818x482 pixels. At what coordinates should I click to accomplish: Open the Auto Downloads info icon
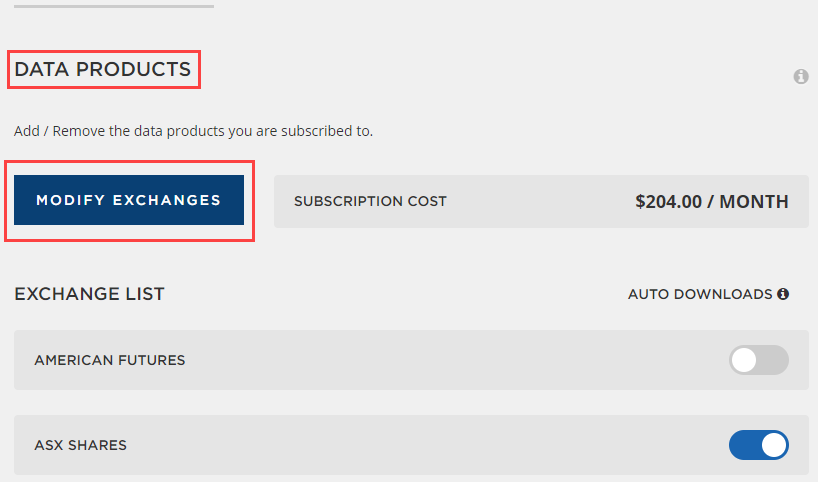pyautogui.click(x=783, y=294)
